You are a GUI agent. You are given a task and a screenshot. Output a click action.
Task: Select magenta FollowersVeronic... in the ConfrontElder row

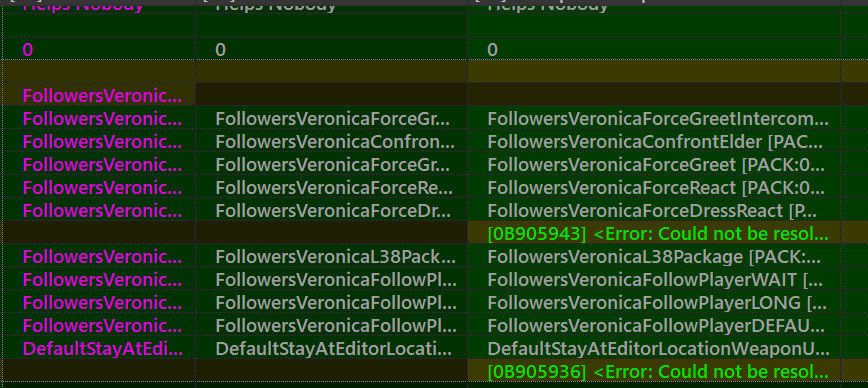tap(99, 142)
